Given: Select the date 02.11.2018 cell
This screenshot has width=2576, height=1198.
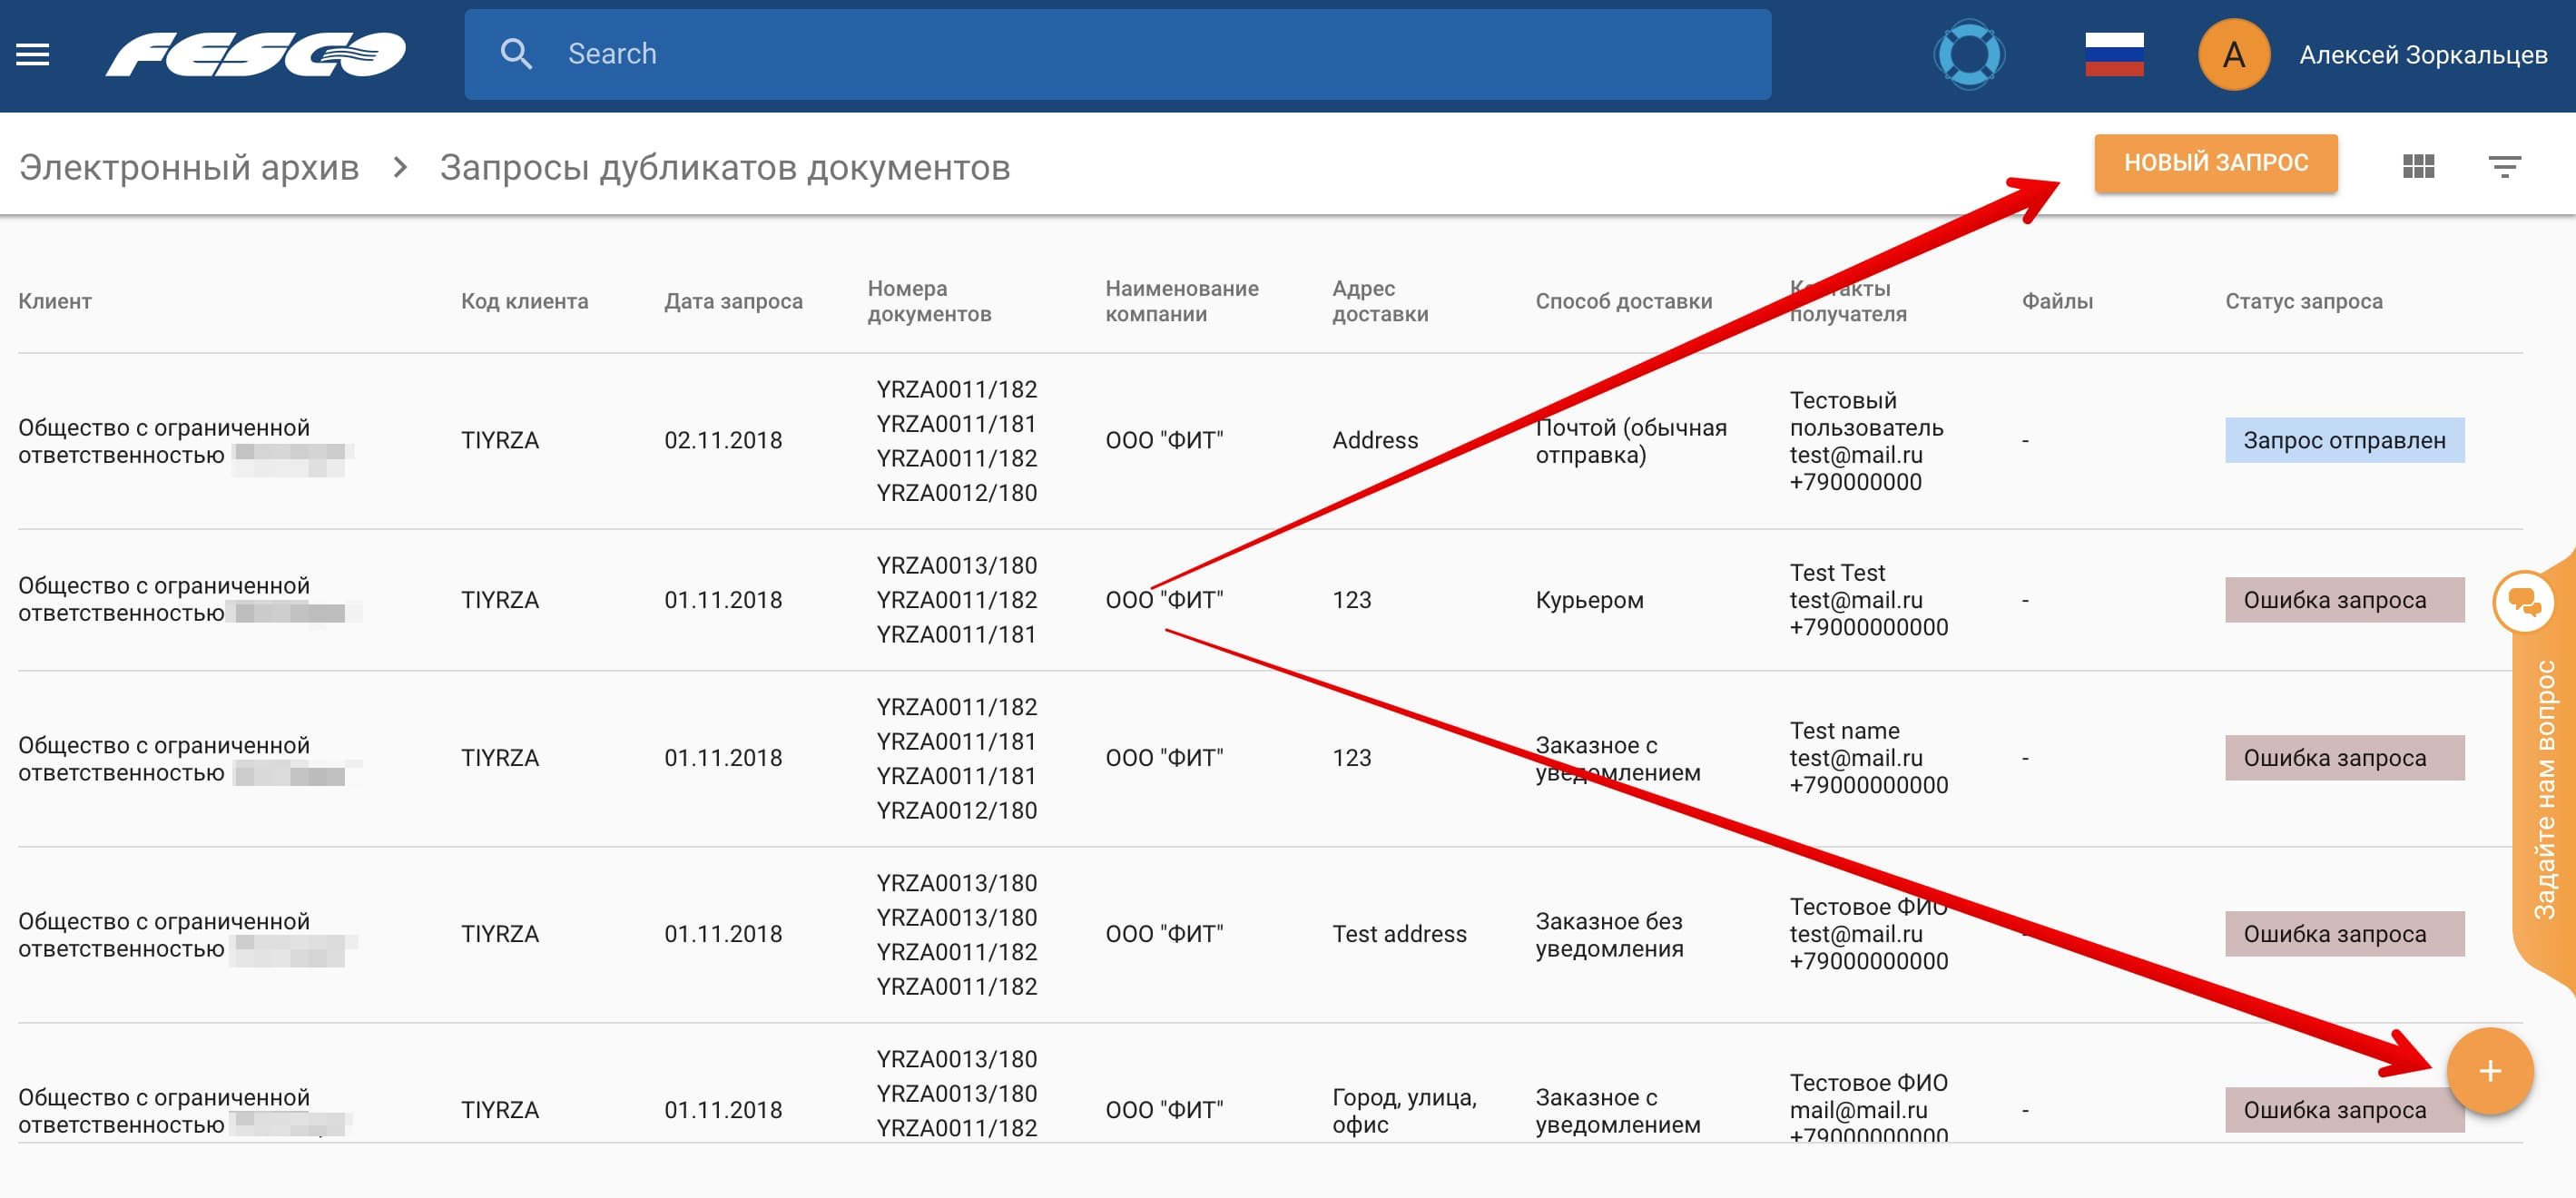Looking at the screenshot, I should 723,440.
